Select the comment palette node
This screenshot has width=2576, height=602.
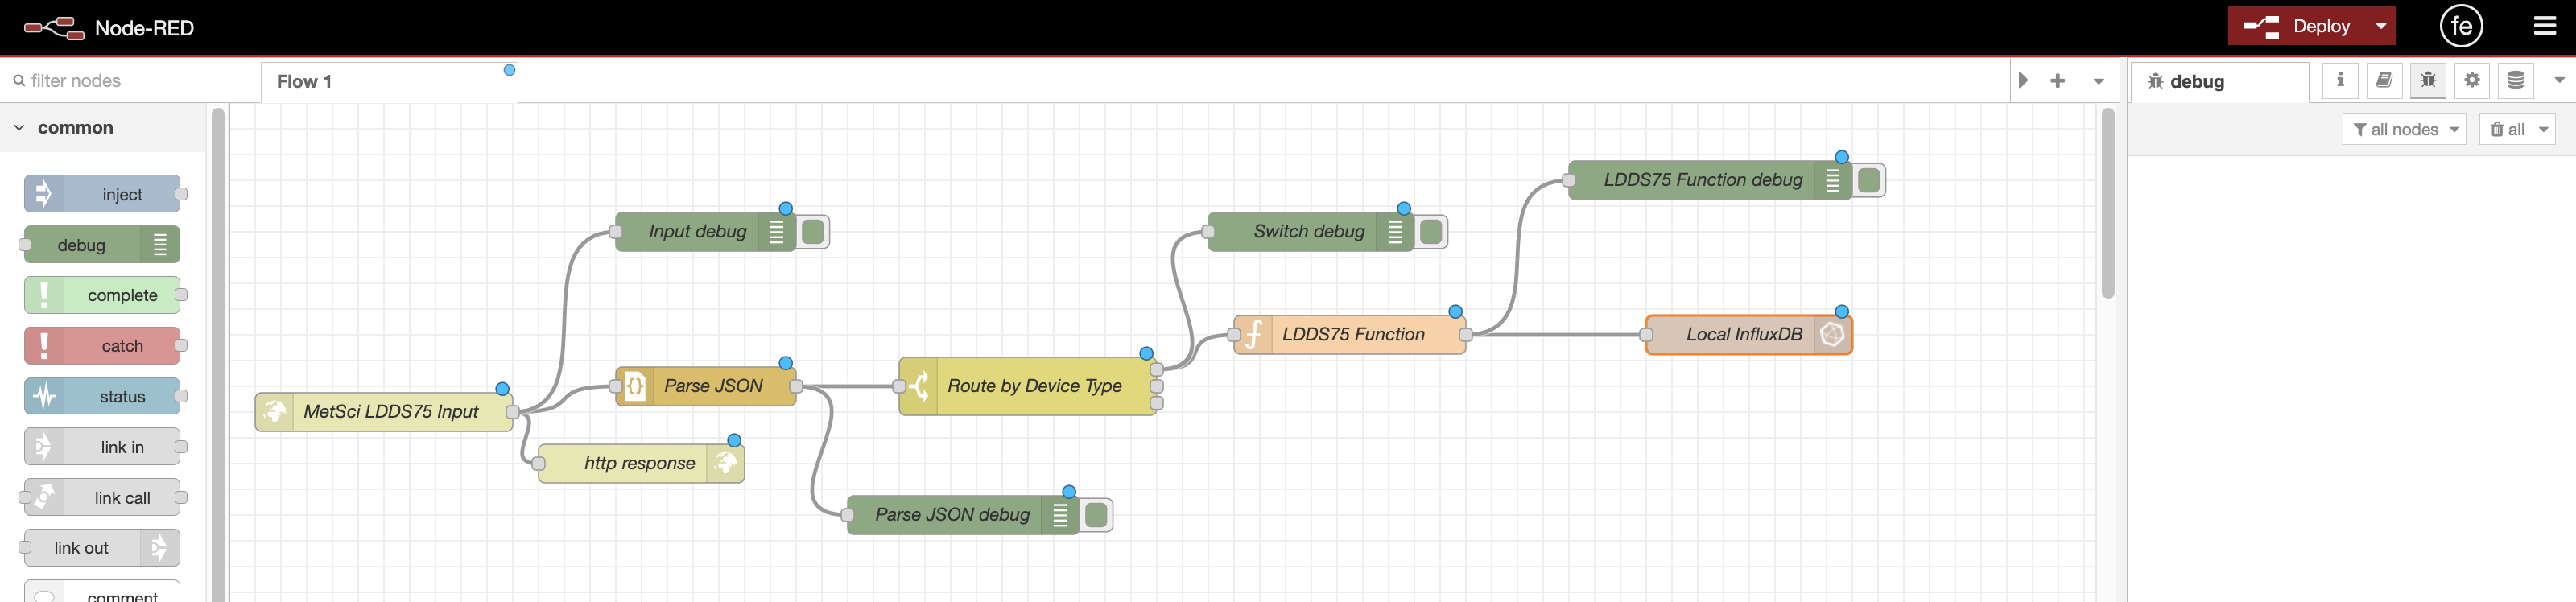tap(102, 592)
